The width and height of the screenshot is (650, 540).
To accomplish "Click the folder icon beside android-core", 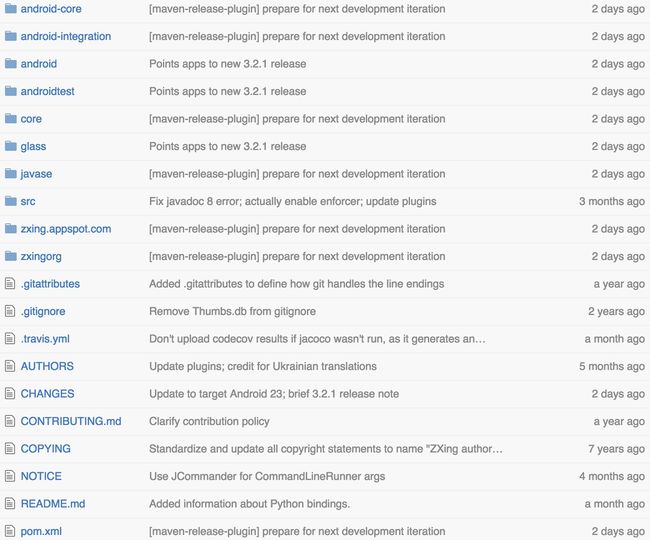I will pyautogui.click(x=10, y=8).
